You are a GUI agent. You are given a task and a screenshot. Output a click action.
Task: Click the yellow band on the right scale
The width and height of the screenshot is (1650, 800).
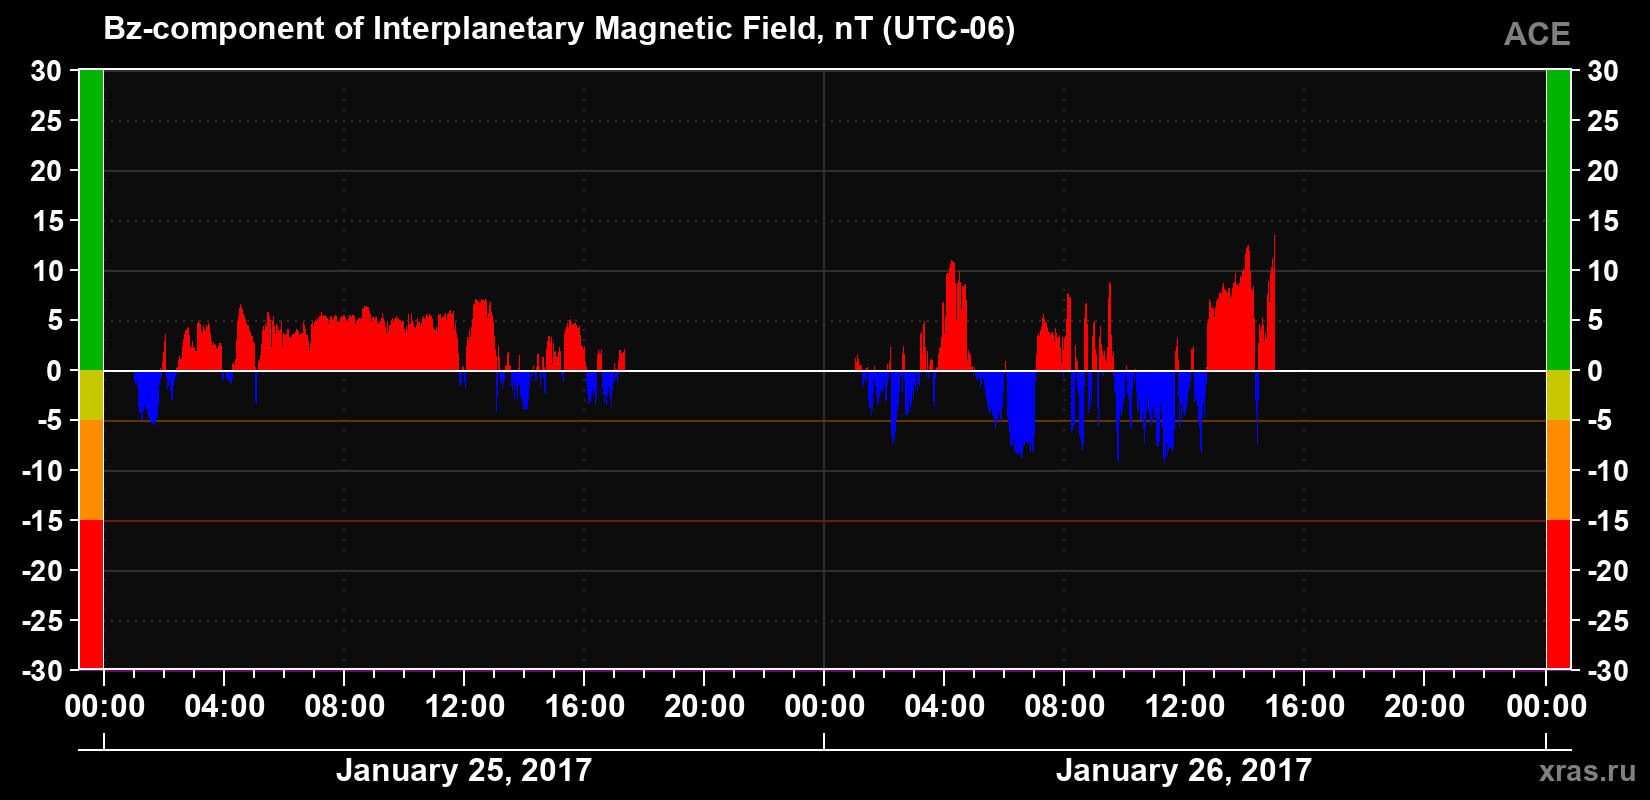tap(1558, 395)
